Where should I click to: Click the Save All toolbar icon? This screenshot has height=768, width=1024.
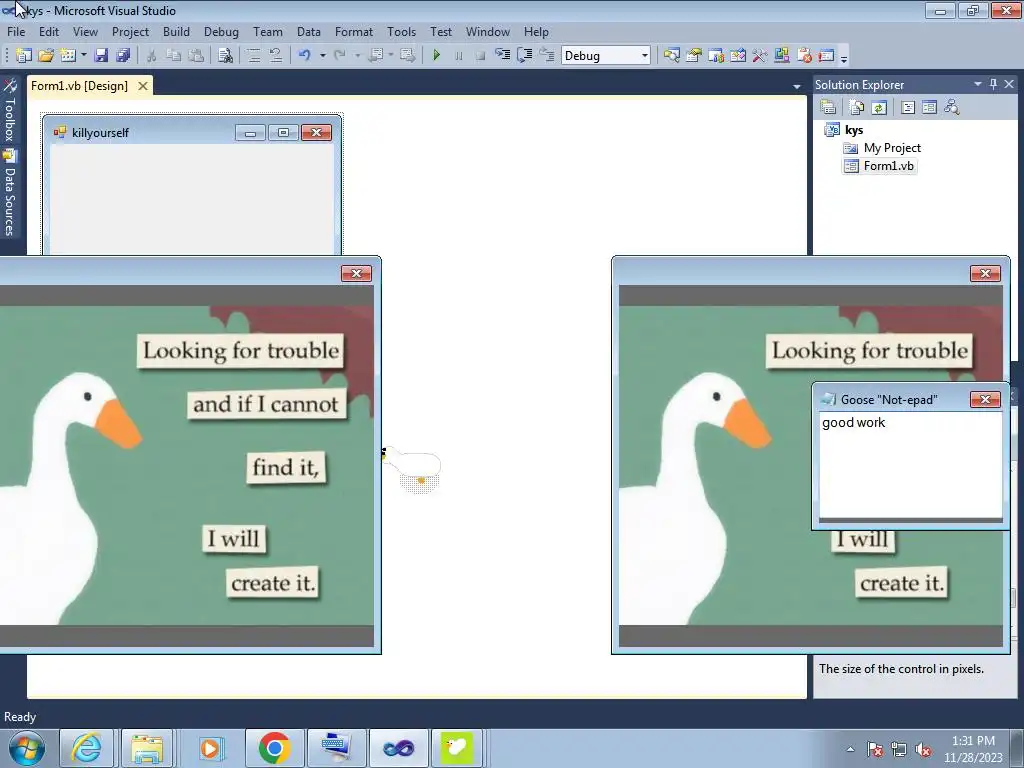click(123, 56)
